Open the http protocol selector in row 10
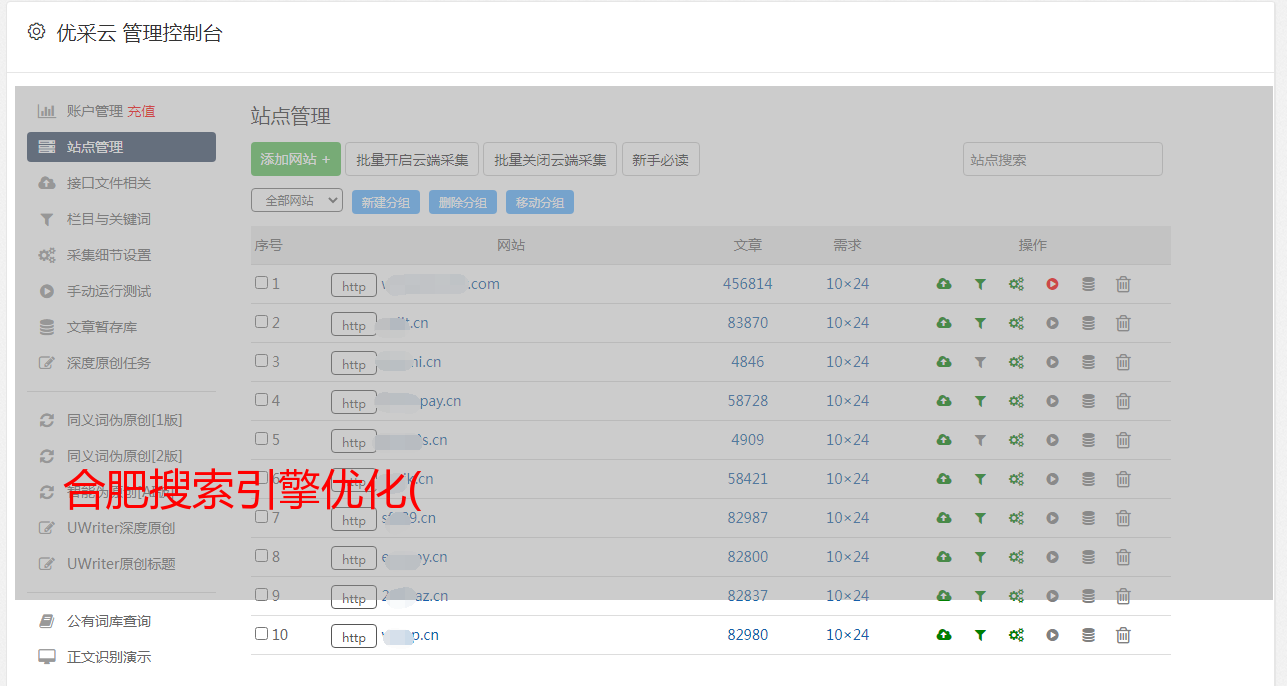The width and height of the screenshot is (1287, 686). 354,637
